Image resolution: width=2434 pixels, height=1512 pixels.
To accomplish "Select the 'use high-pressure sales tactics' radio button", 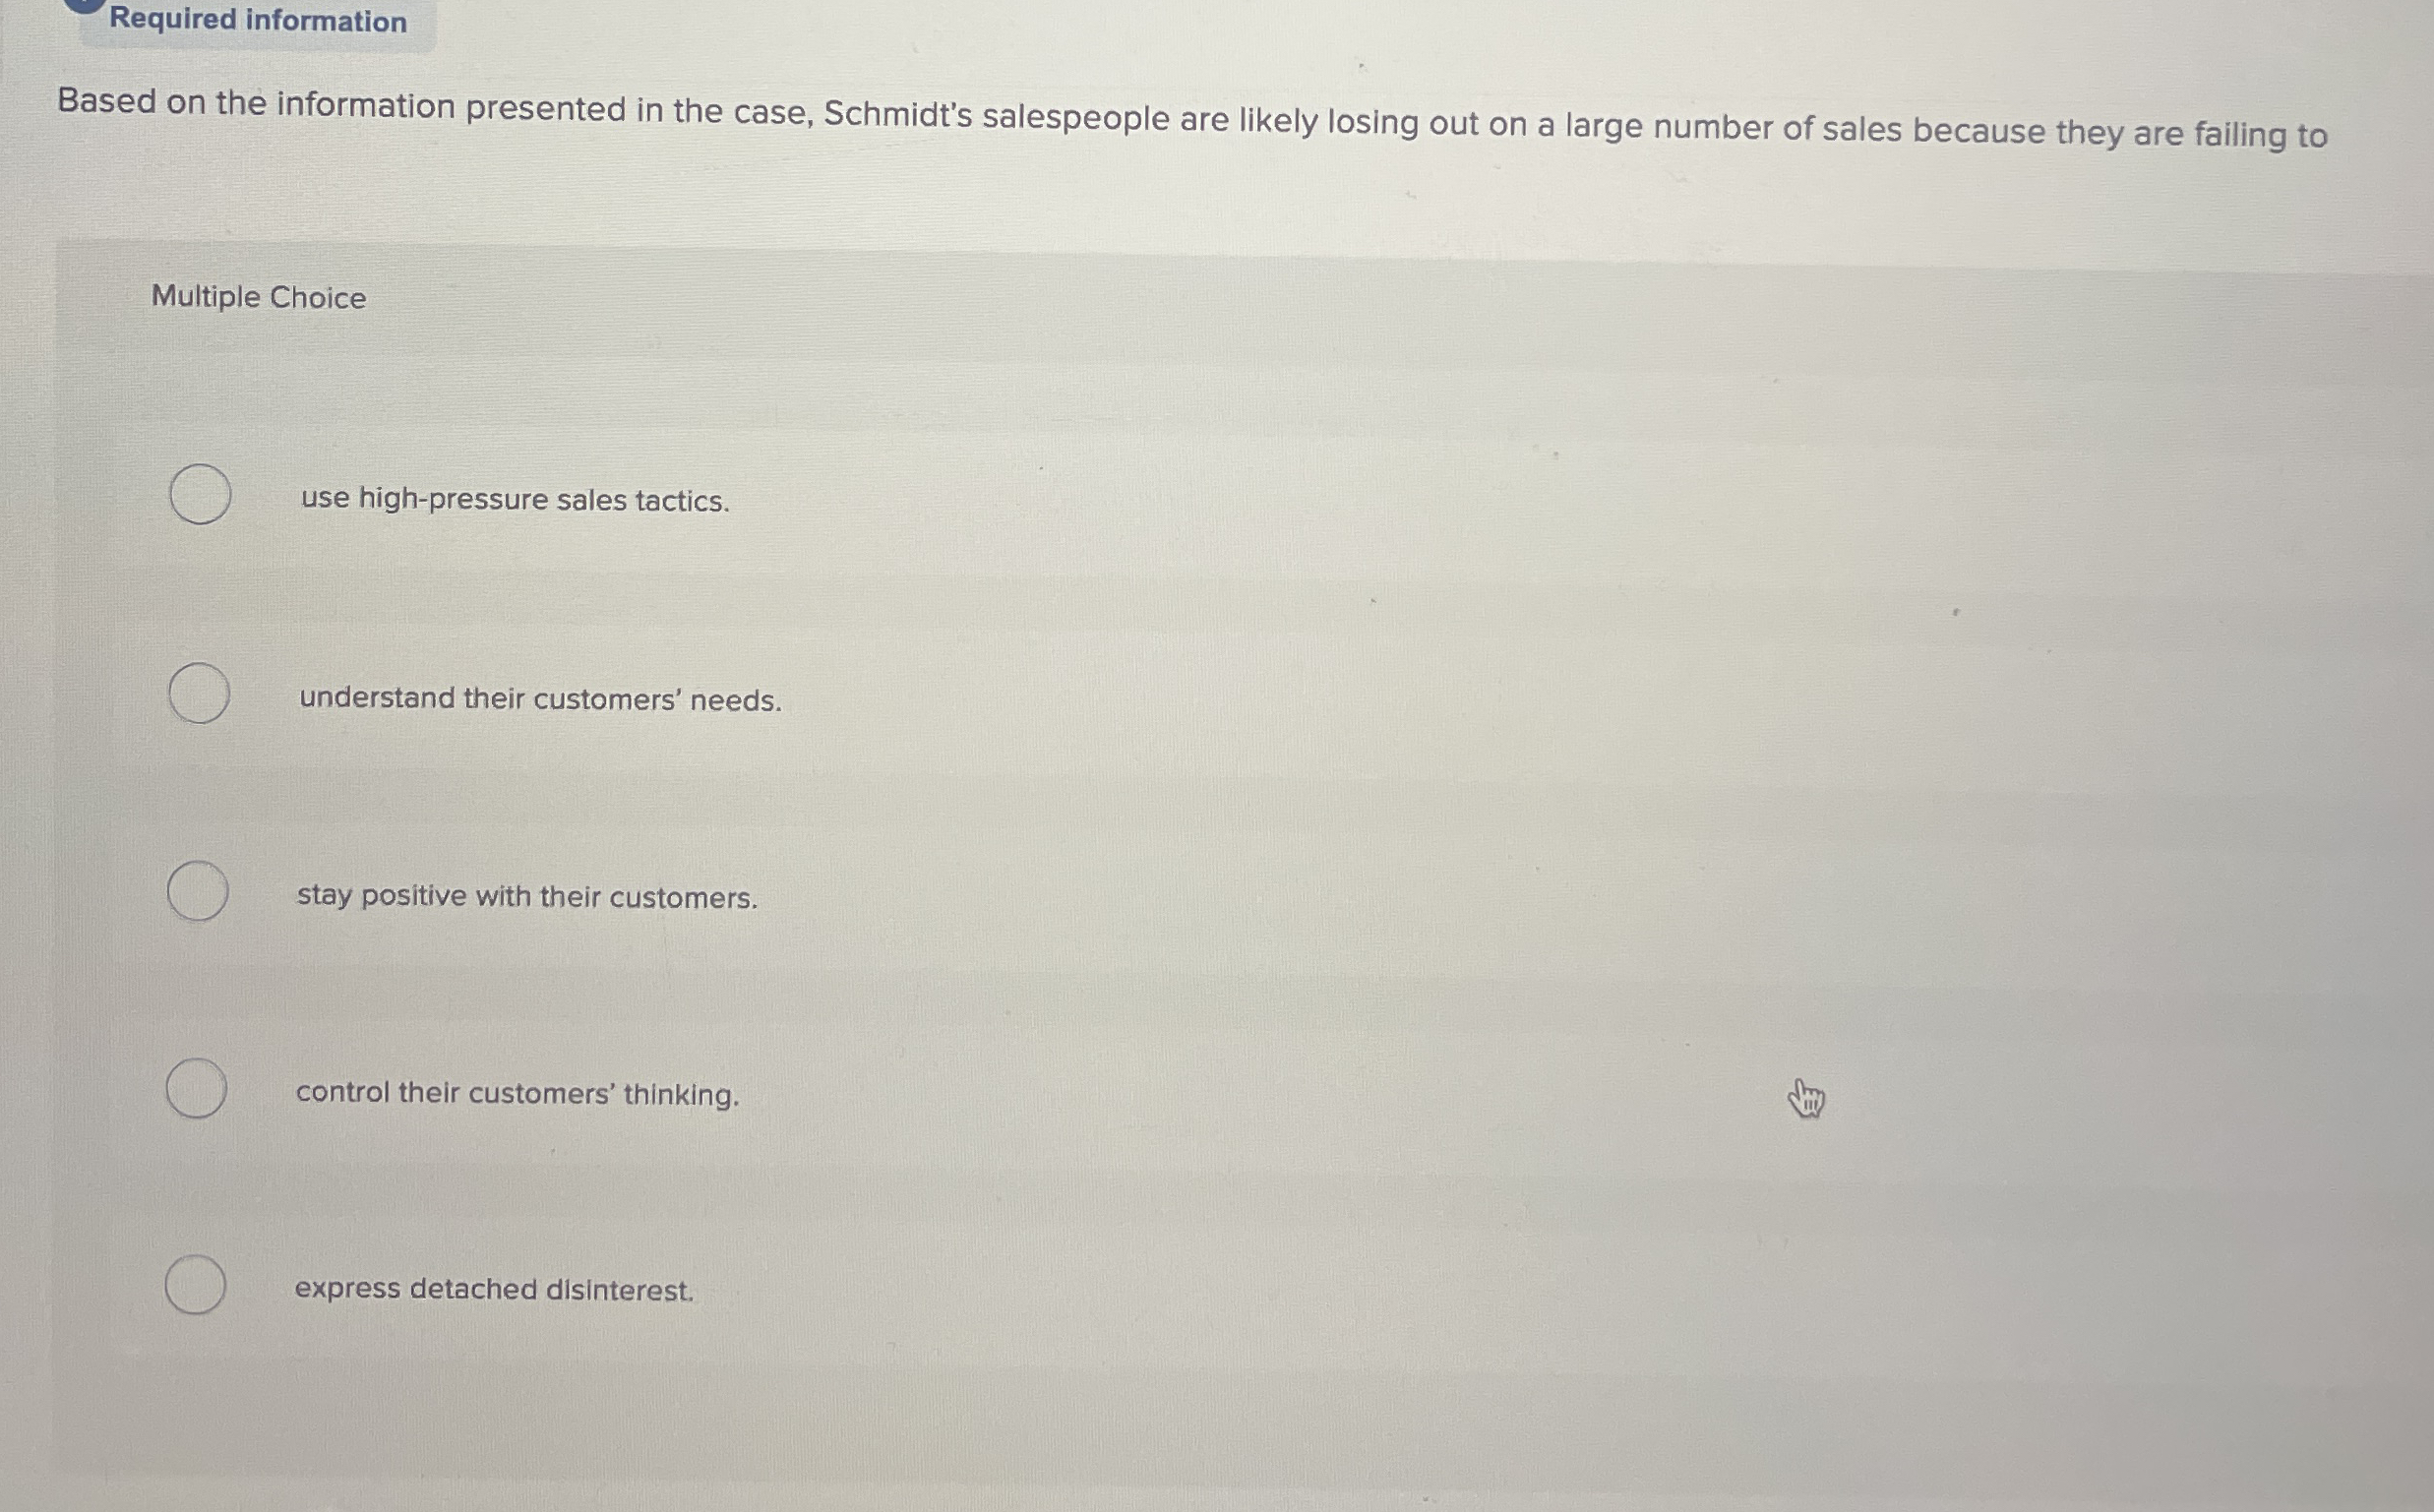I will click(x=200, y=496).
